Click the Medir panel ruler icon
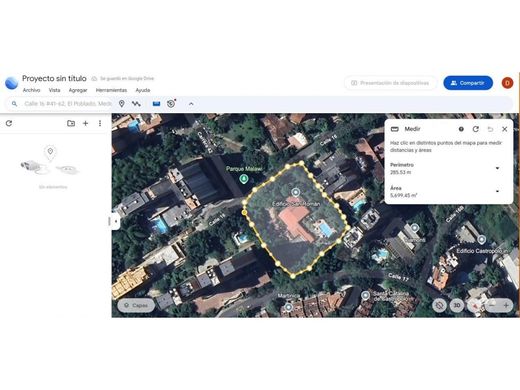 point(395,129)
